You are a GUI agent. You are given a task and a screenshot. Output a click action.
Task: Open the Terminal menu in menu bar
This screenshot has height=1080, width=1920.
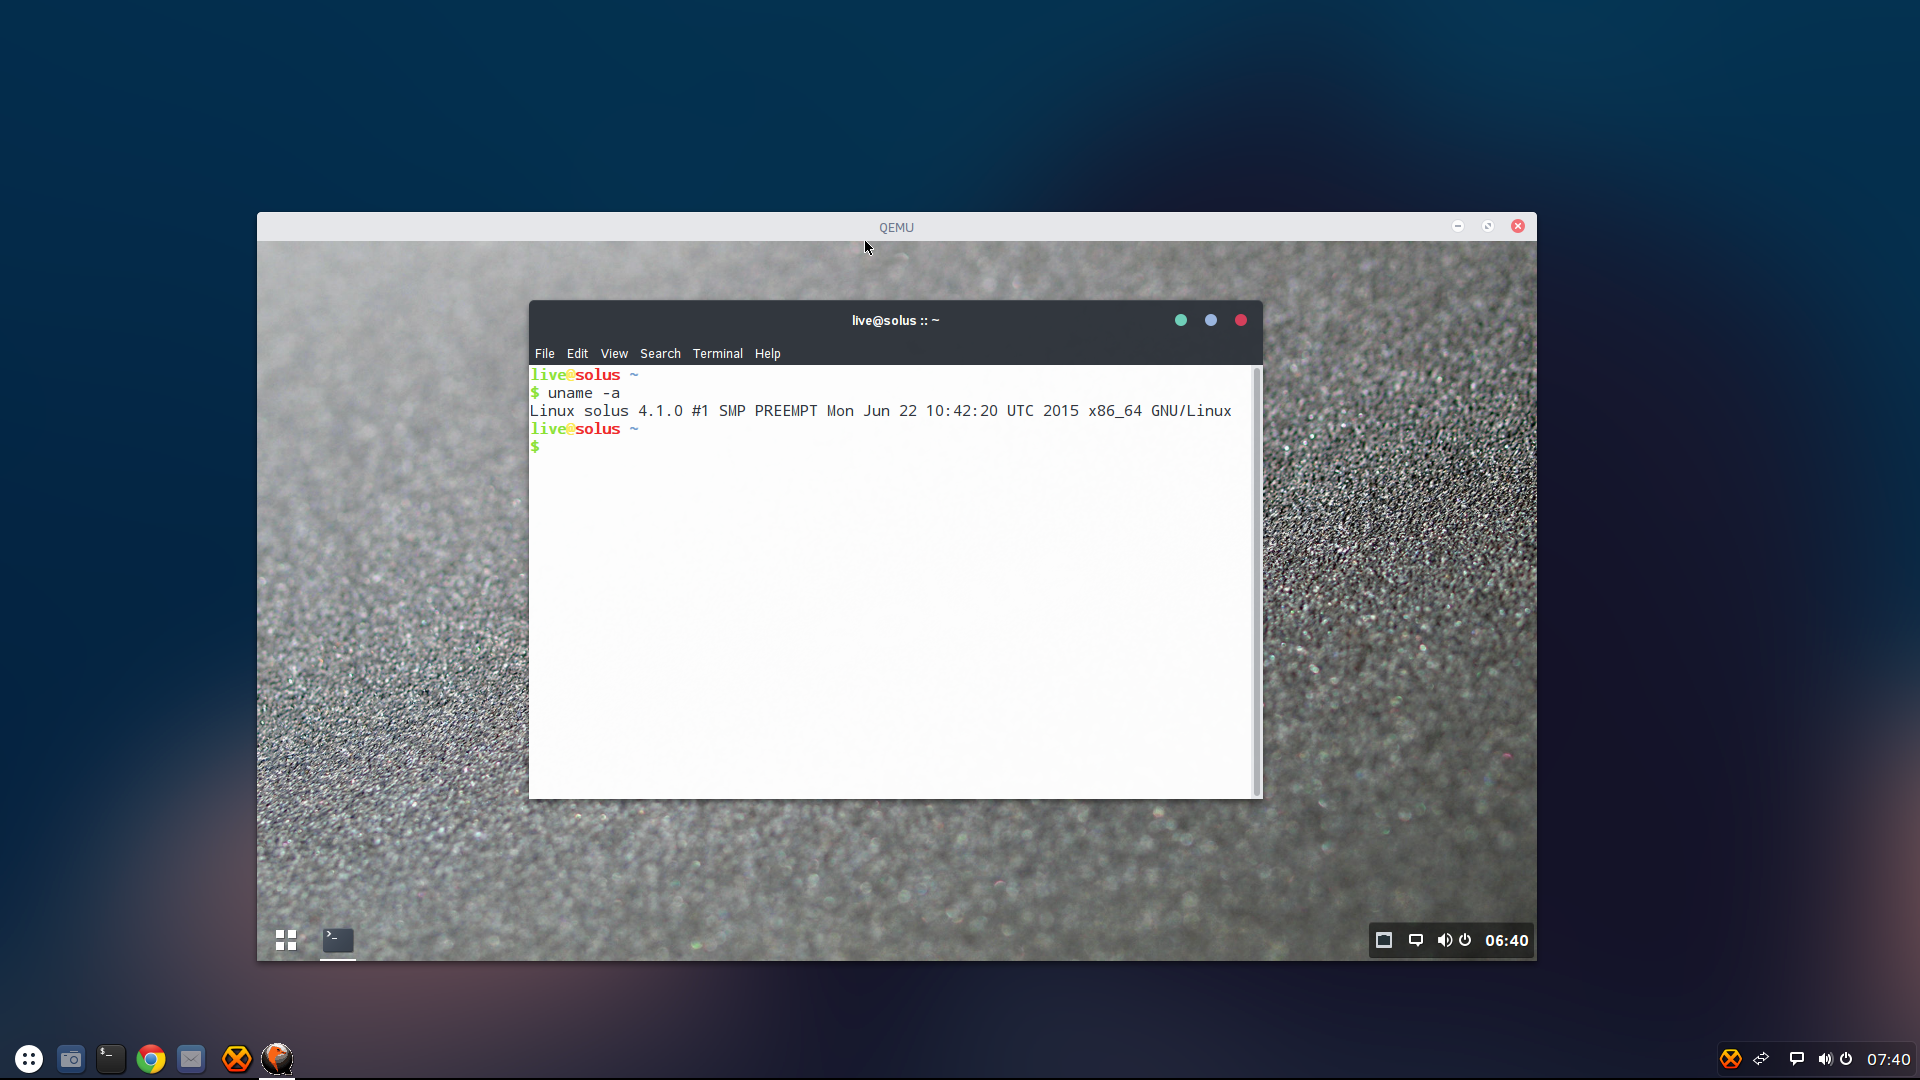tap(717, 354)
